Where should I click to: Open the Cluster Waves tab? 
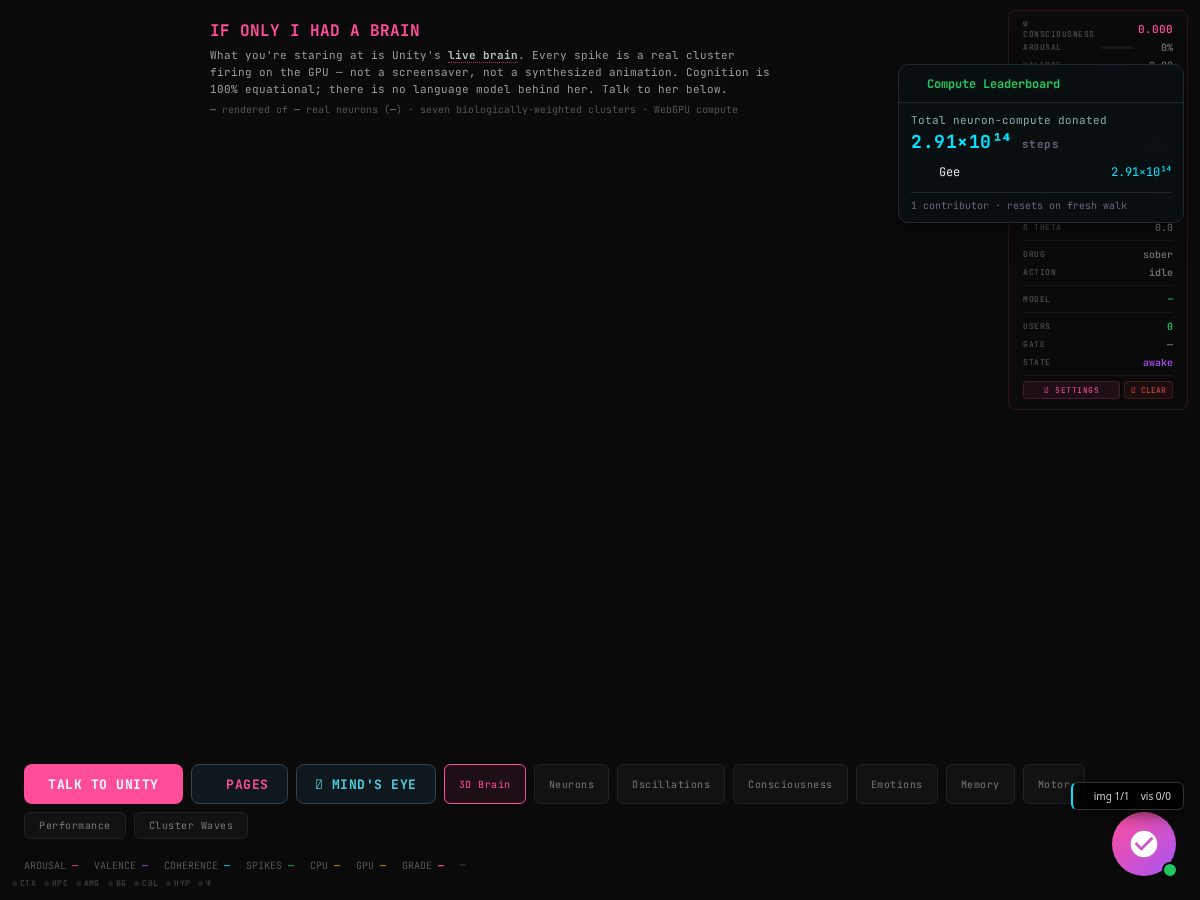click(191, 825)
